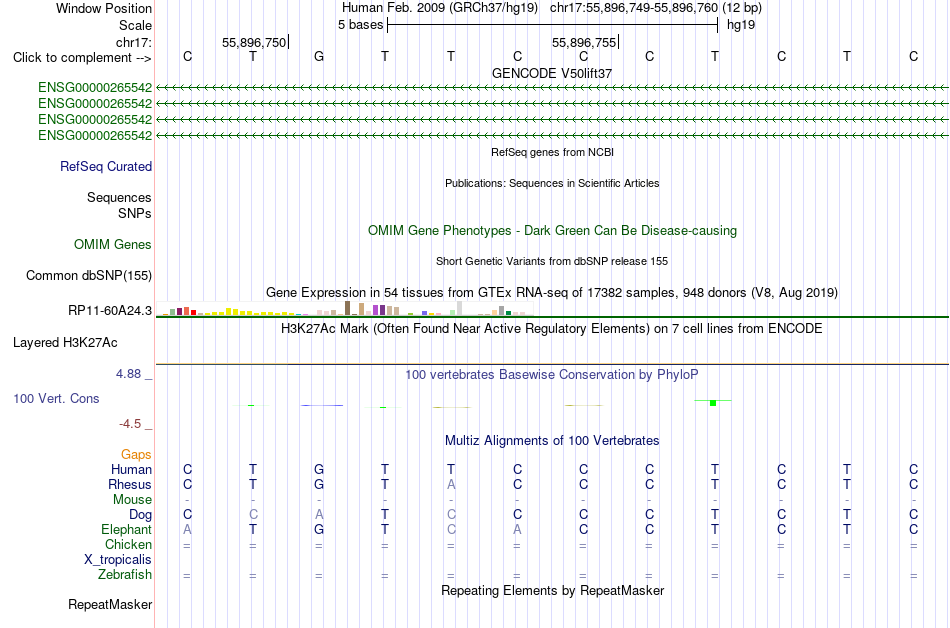This screenshot has width=950, height=628.
Task: Click '100 vertebrates Basewise Conservation by PhyloP' title
Action: pyautogui.click(x=552, y=375)
